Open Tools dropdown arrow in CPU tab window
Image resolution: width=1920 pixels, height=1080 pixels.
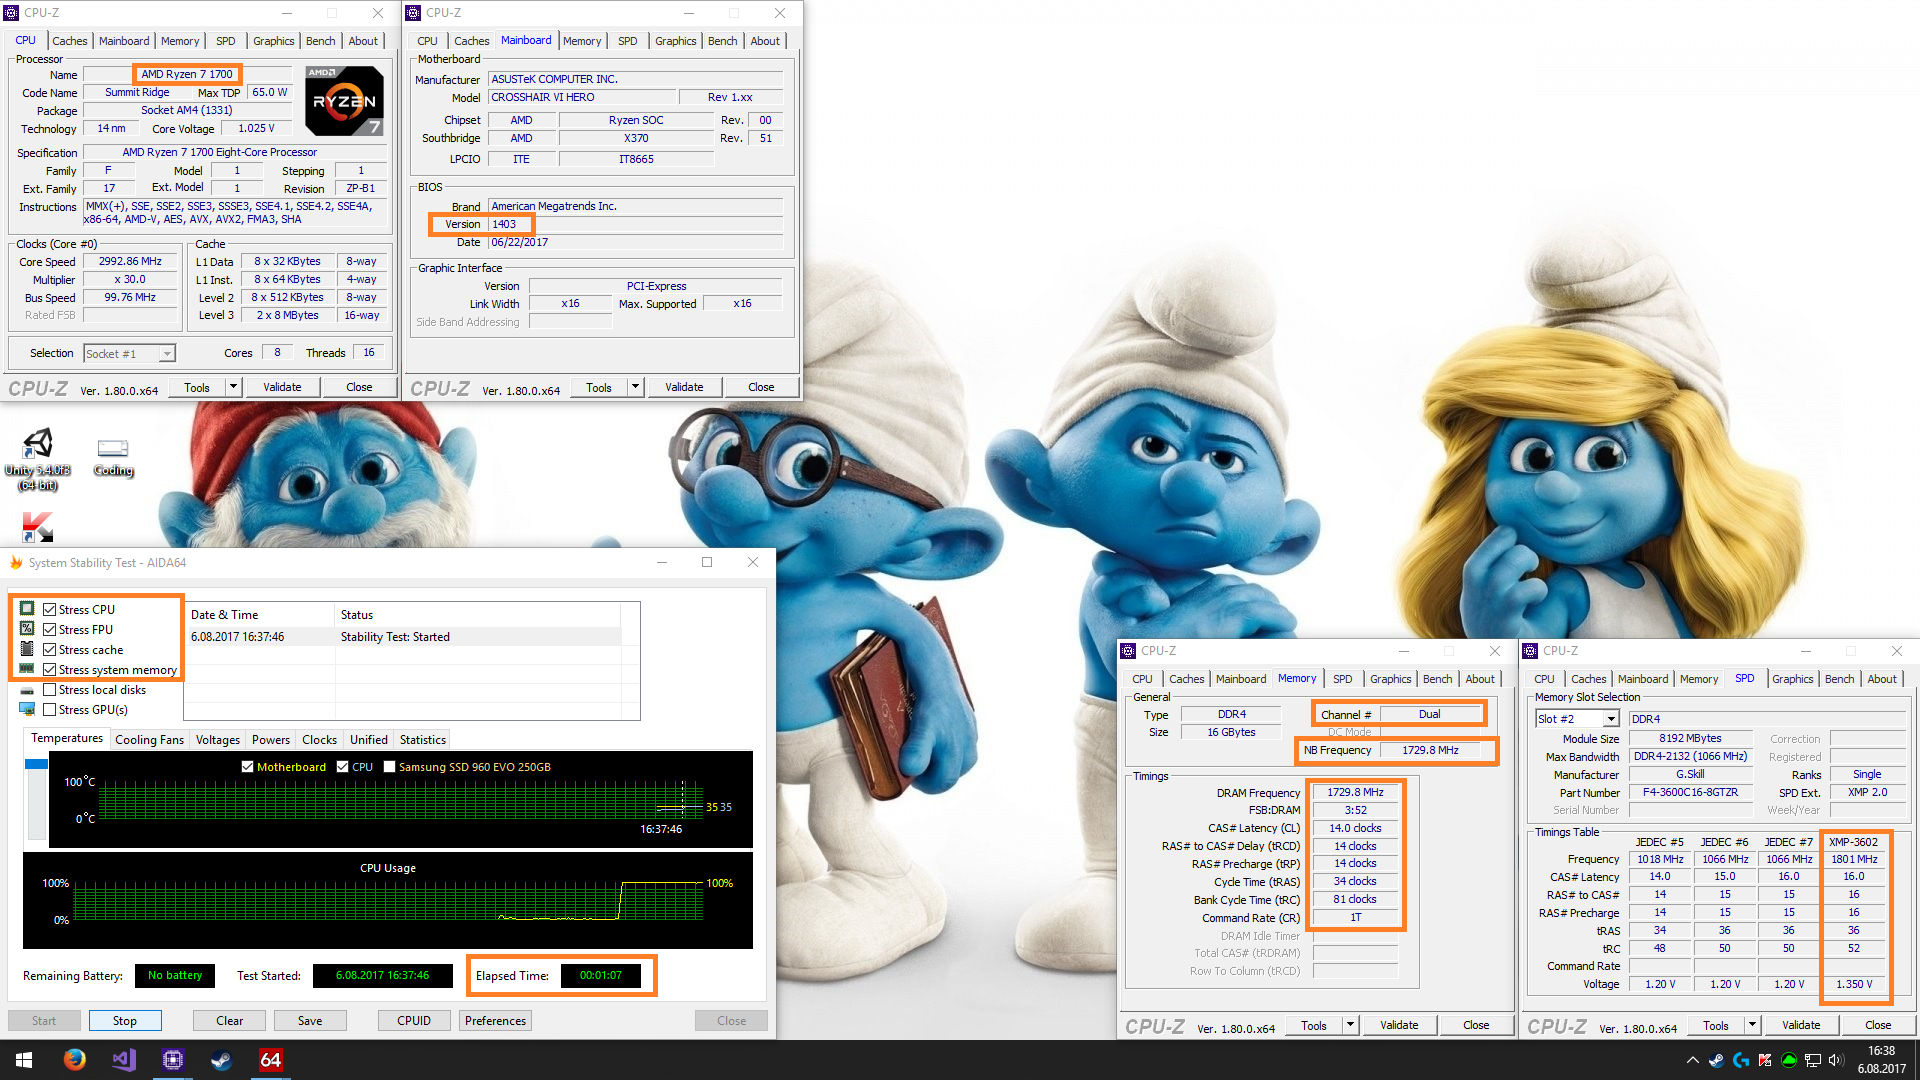tap(233, 387)
